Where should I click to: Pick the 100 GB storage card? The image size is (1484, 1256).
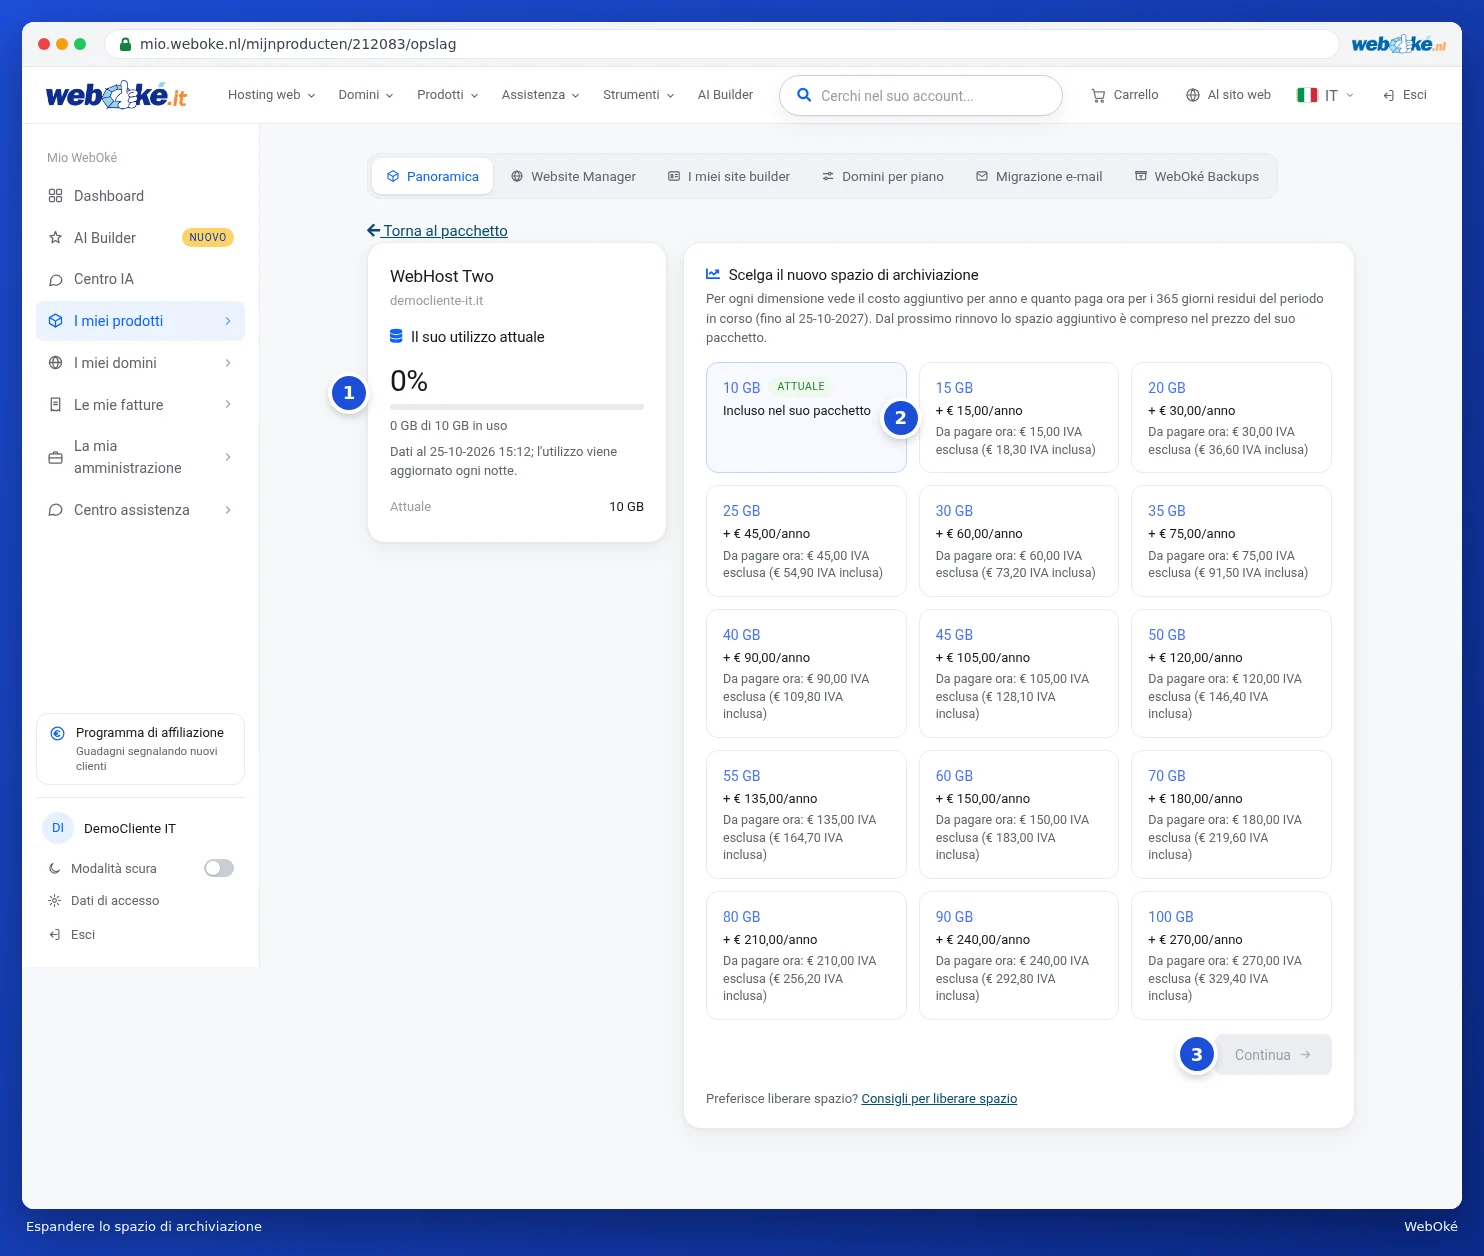click(1231, 955)
